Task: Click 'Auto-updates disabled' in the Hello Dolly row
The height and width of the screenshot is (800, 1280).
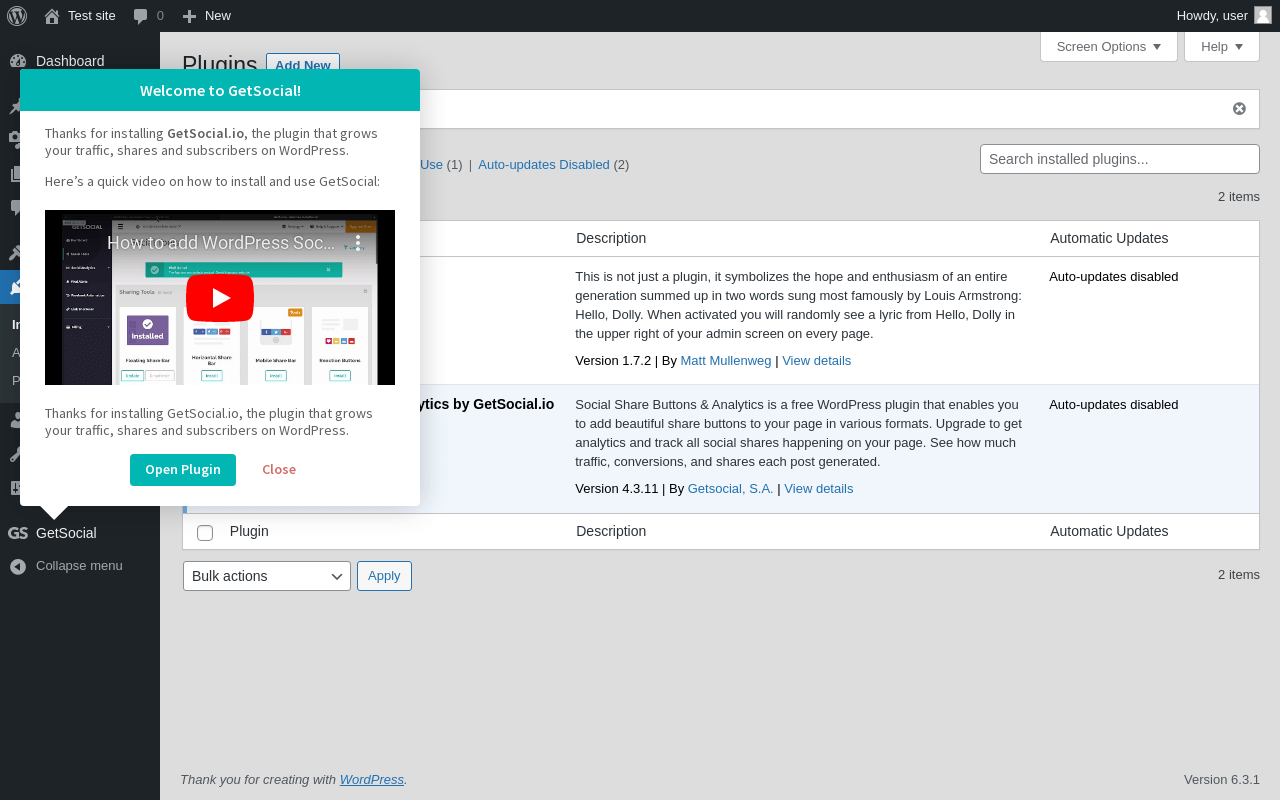Action: click(1114, 277)
